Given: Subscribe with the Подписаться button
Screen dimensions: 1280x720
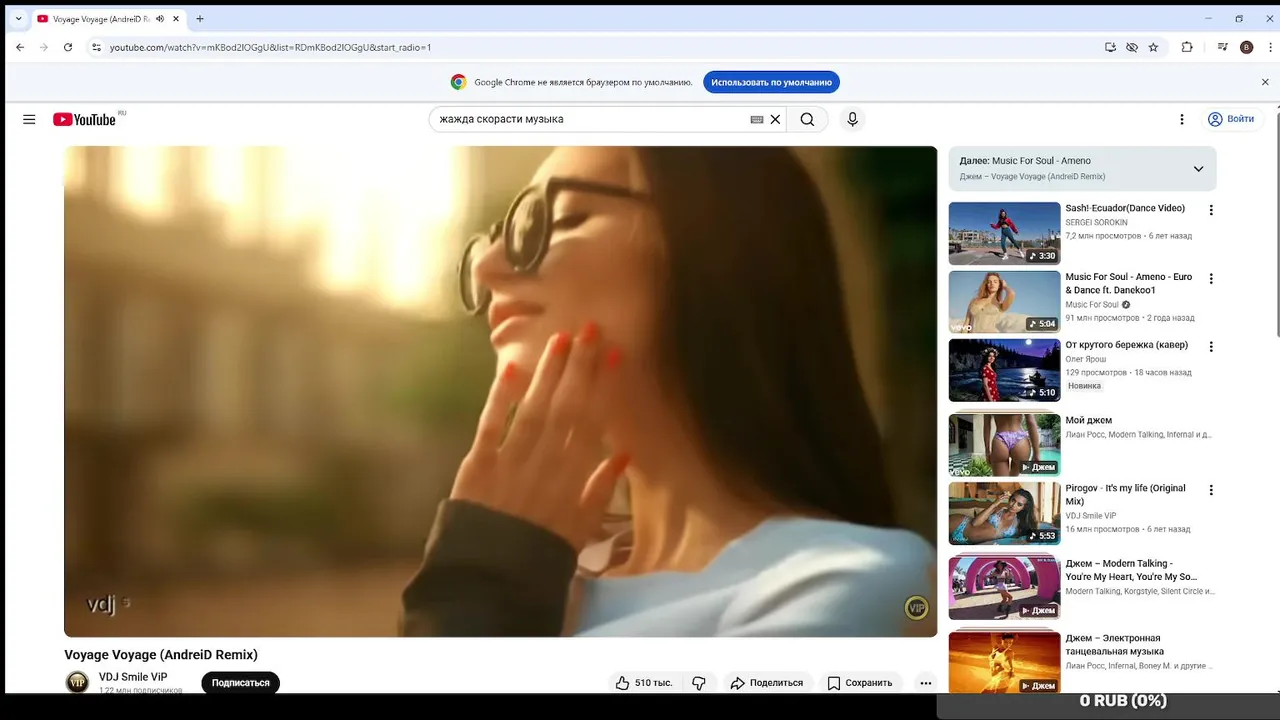Looking at the screenshot, I should (x=241, y=683).
